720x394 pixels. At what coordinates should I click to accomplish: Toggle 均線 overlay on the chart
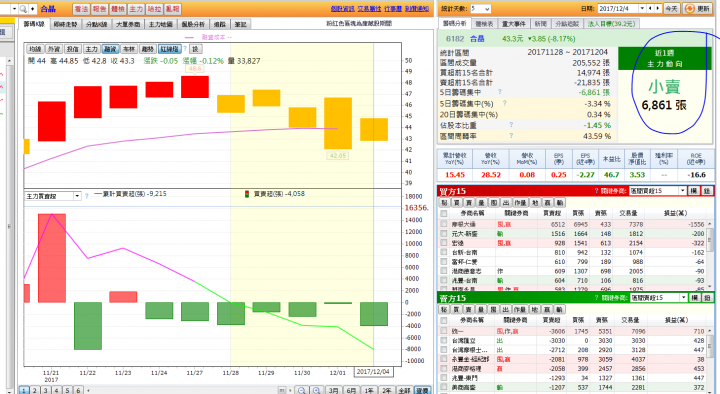tap(35, 49)
